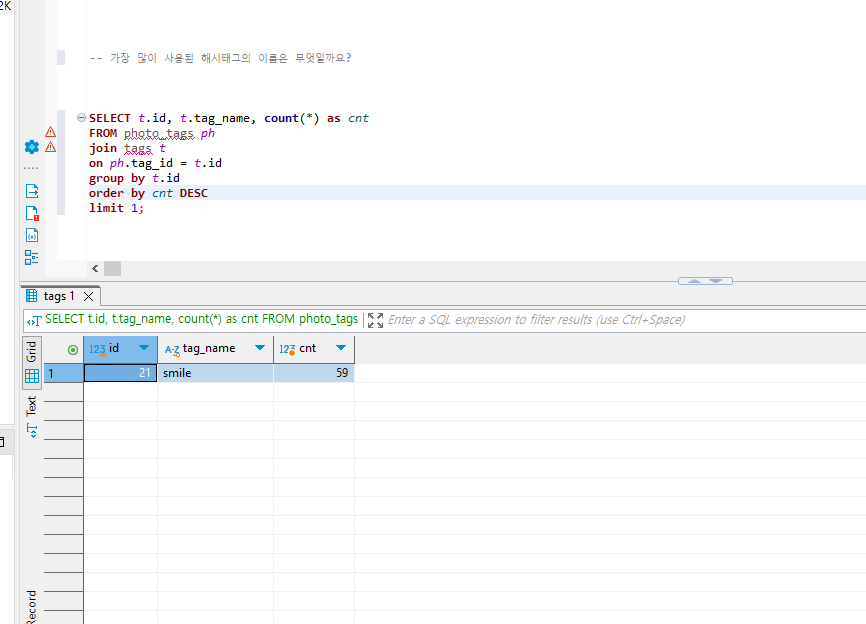Expand filter panel with the arrows icon
Screen dimensions: 866x624
tap(376, 320)
